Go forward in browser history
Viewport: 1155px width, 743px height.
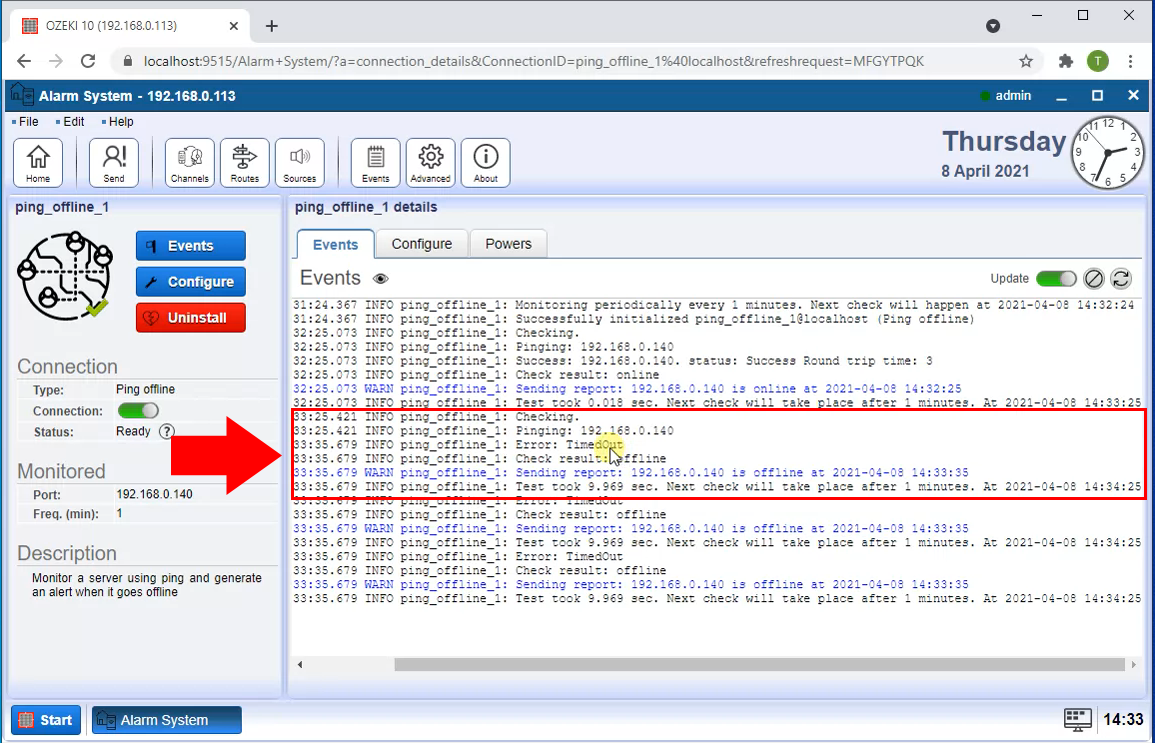coord(56,61)
